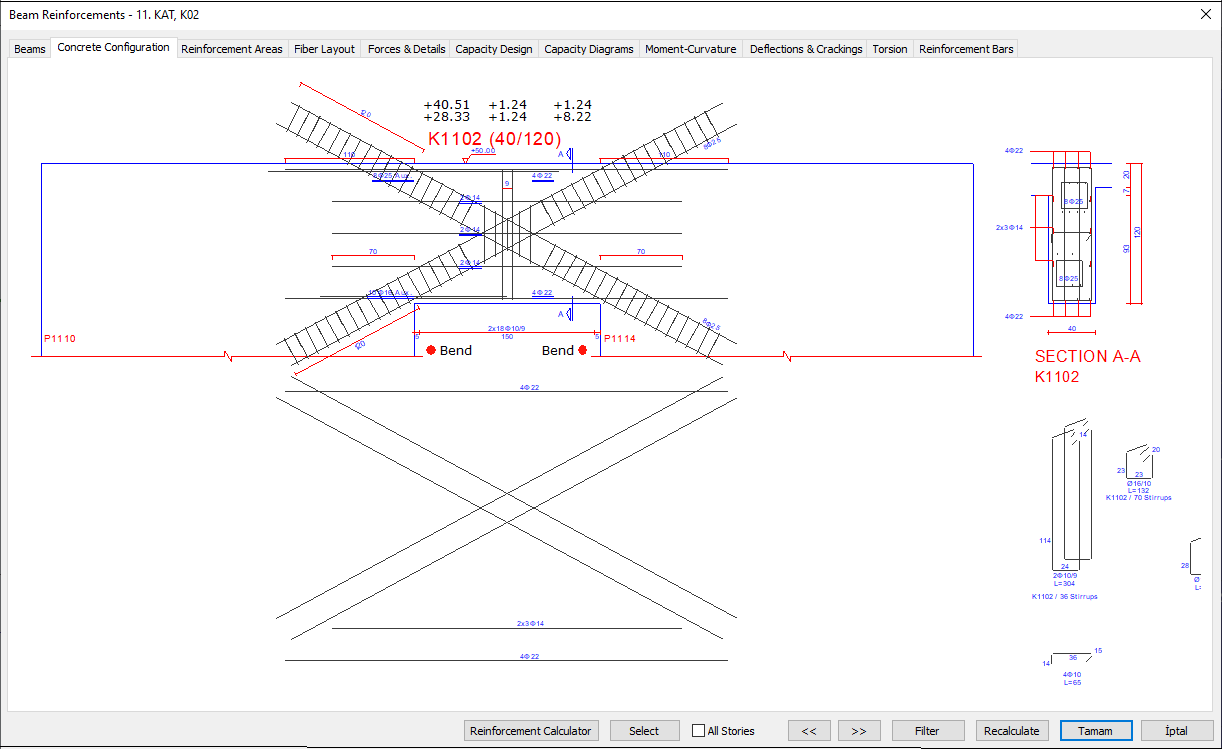1222x749 pixels.
Task: Enable the All Stories checkbox
Action: click(x=698, y=730)
